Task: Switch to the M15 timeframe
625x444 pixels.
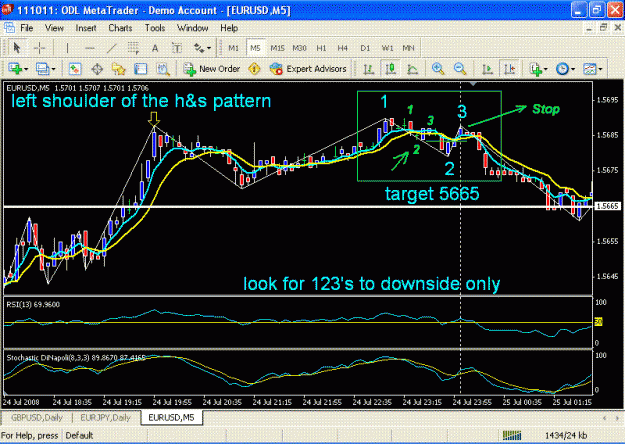Action: (x=277, y=48)
